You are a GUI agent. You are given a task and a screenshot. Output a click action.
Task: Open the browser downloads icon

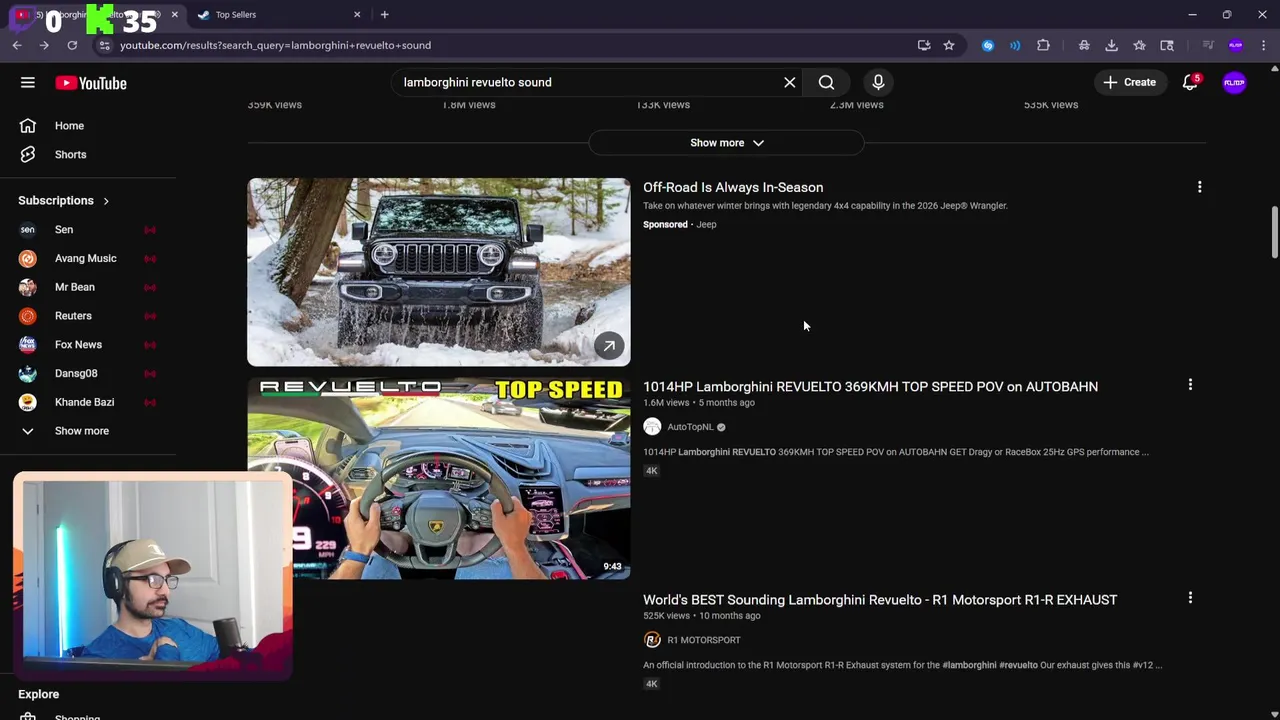coord(1111,45)
